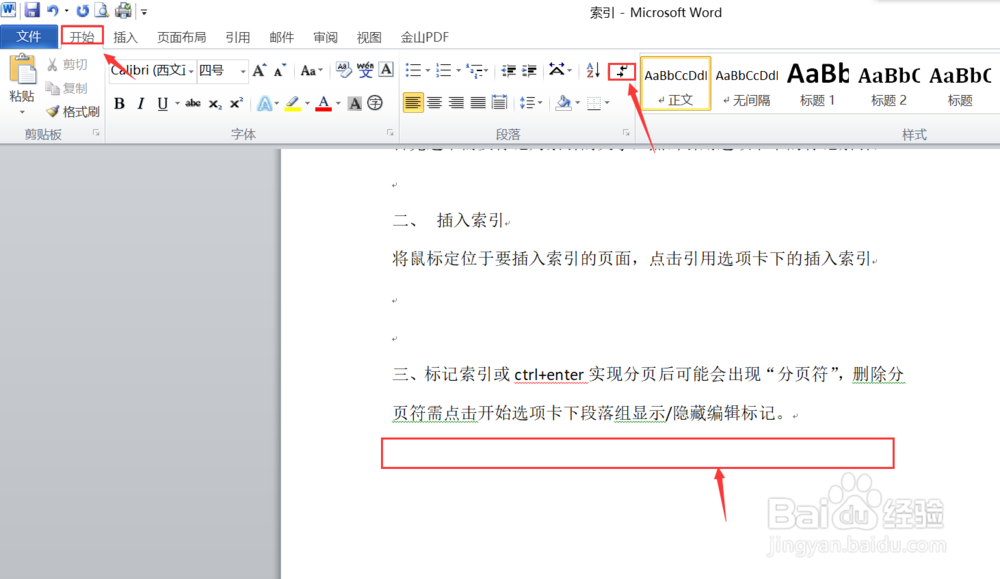
Task: Open the change case Aa dropdown
Action: pos(312,70)
